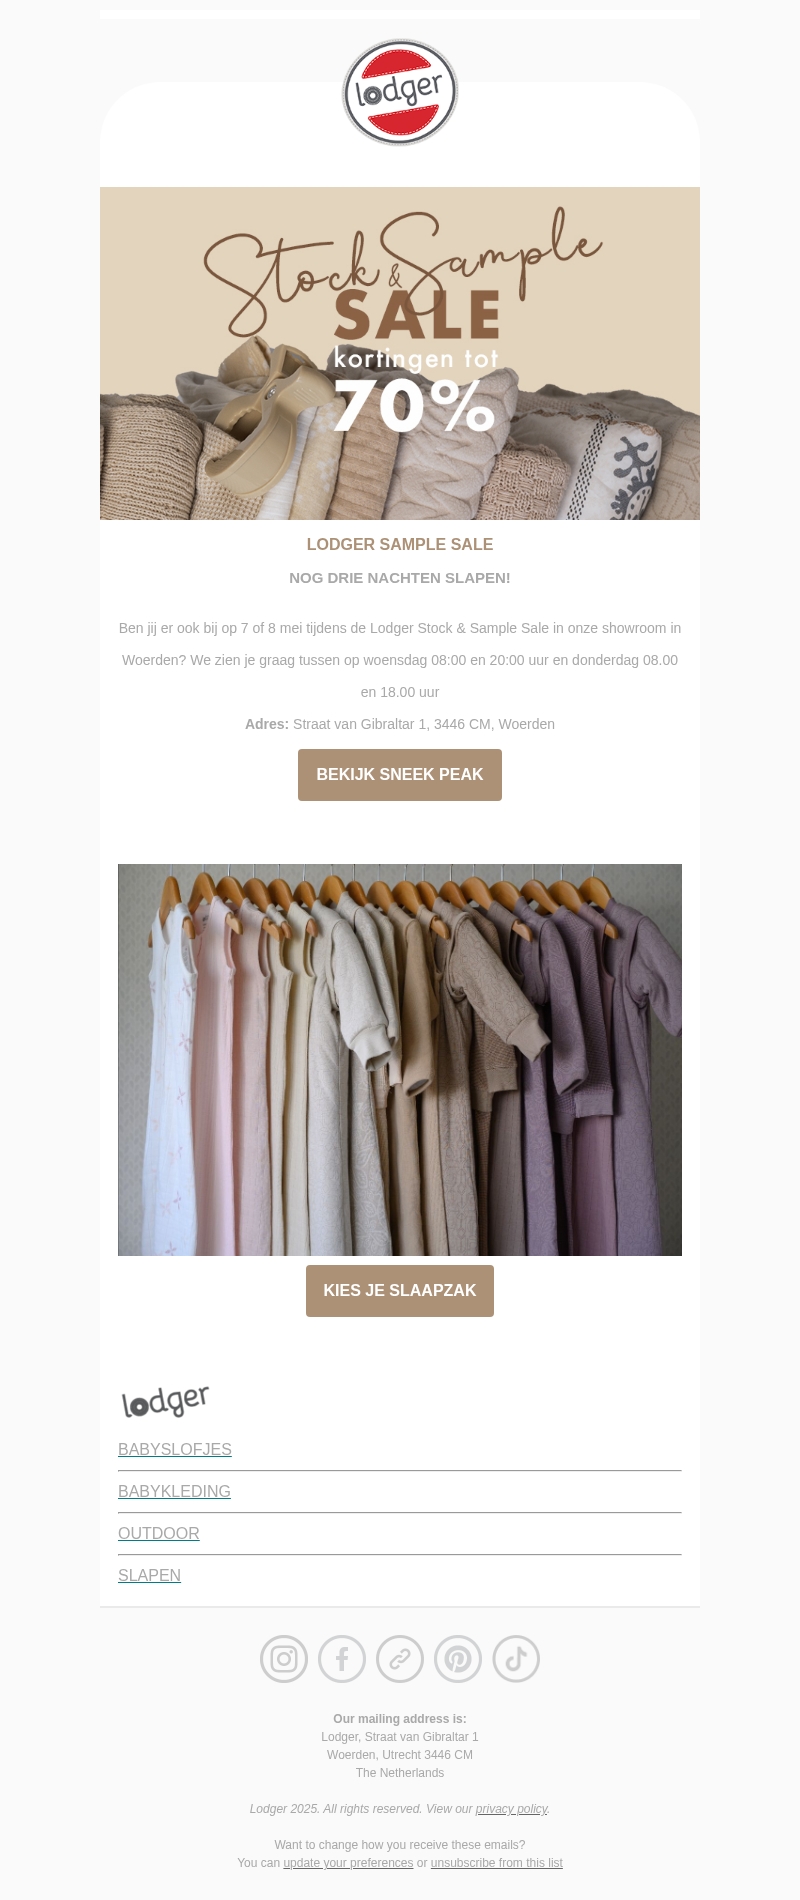Click the Kies Je Slaapzak button
The width and height of the screenshot is (800, 1900).
(400, 1291)
